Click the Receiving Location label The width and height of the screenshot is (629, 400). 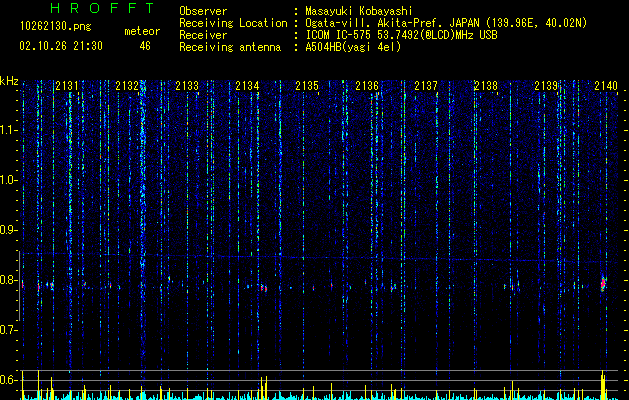click(x=233, y=23)
